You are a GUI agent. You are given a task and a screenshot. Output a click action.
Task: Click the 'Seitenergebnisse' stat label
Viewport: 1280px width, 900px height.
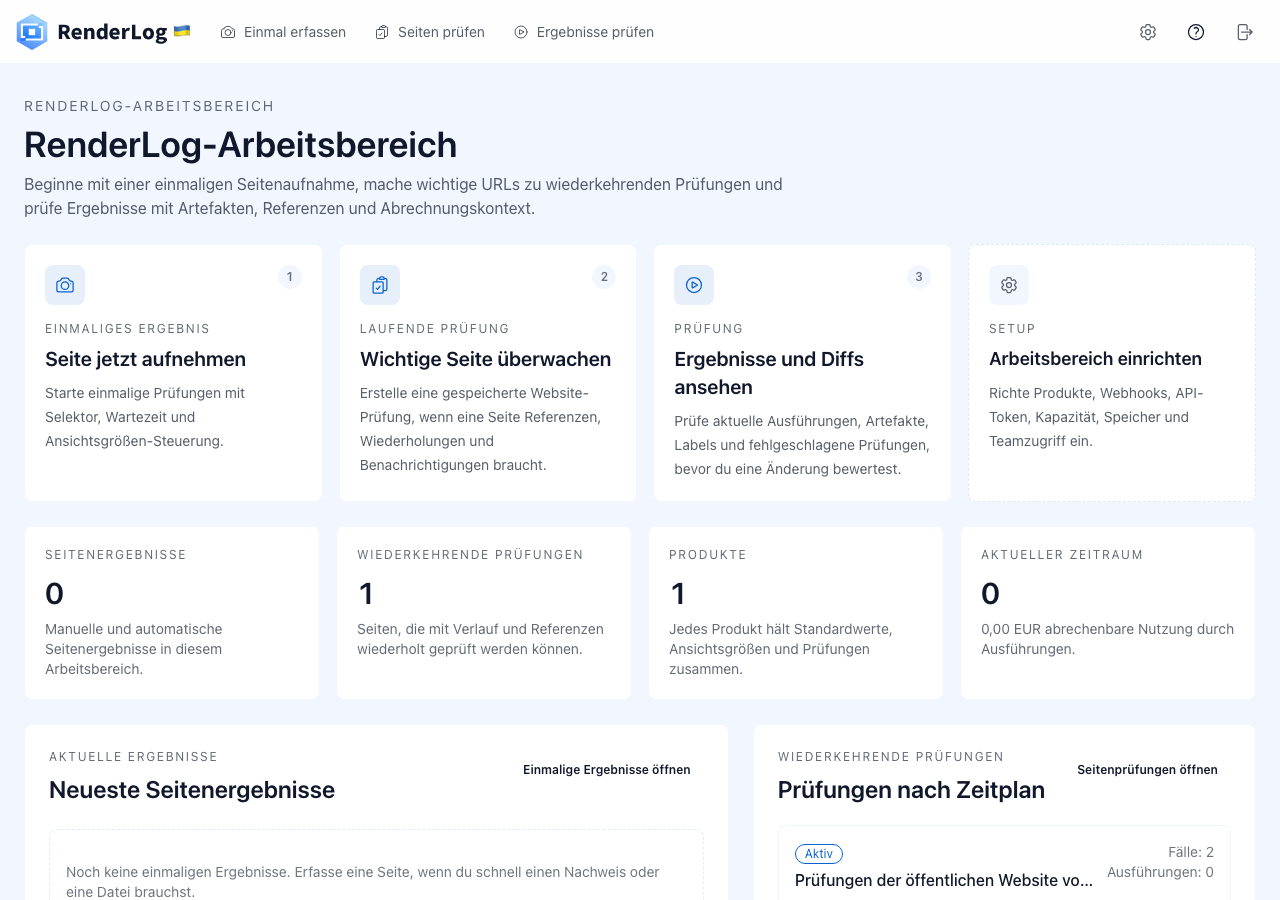point(116,555)
